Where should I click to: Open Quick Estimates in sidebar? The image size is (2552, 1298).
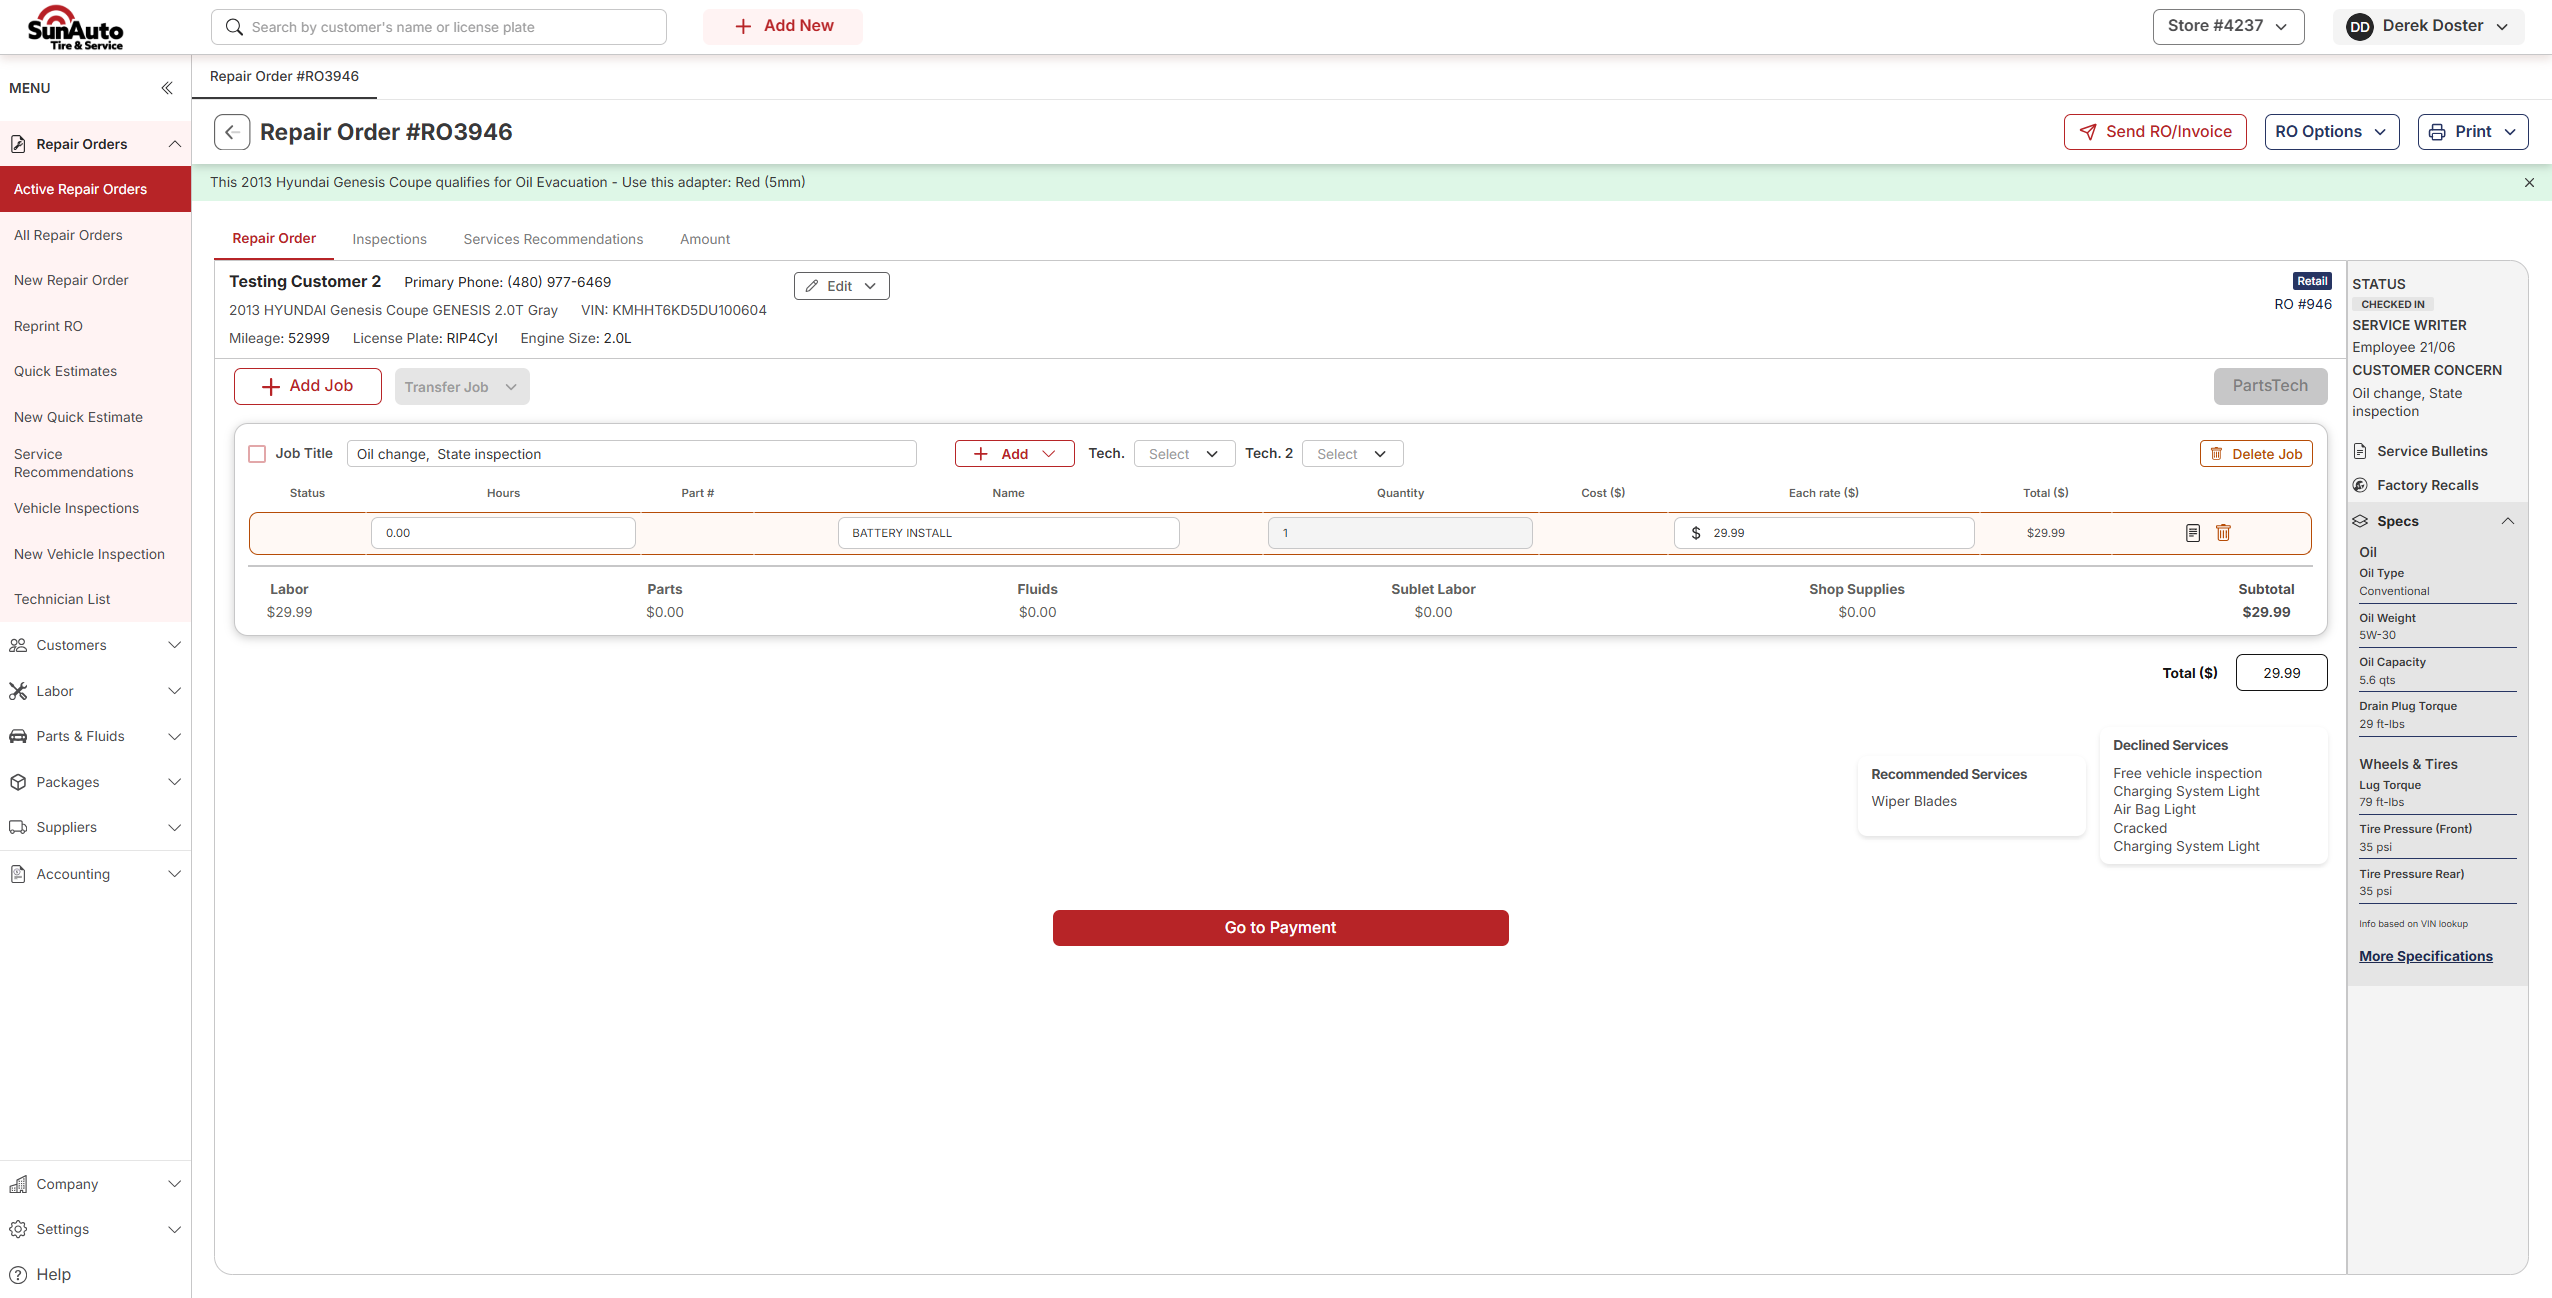pos(65,371)
